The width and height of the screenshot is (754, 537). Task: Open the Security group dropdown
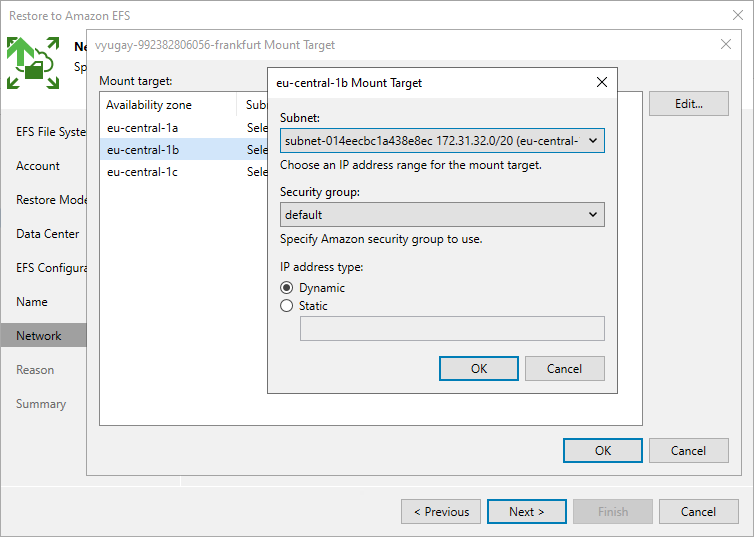(x=442, y=214)
